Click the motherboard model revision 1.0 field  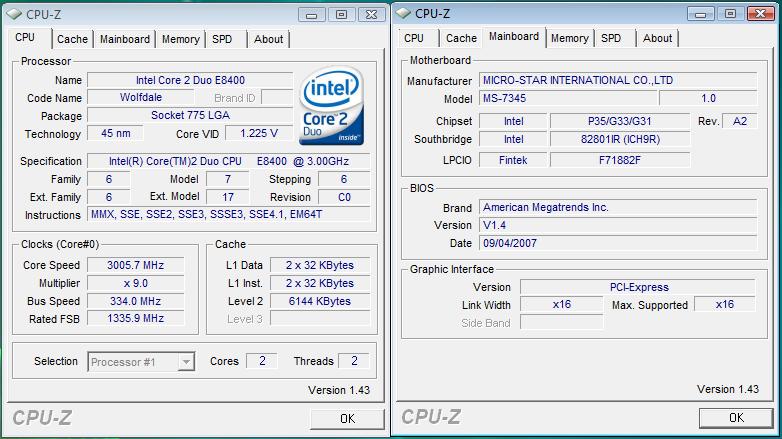(x=708, y=98)
